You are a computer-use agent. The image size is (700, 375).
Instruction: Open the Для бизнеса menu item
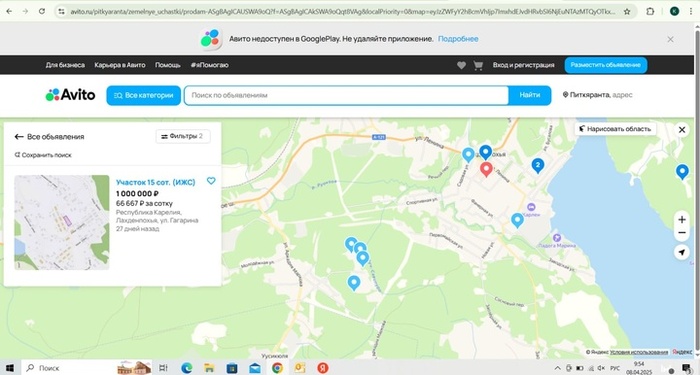(x=65, y=65)
